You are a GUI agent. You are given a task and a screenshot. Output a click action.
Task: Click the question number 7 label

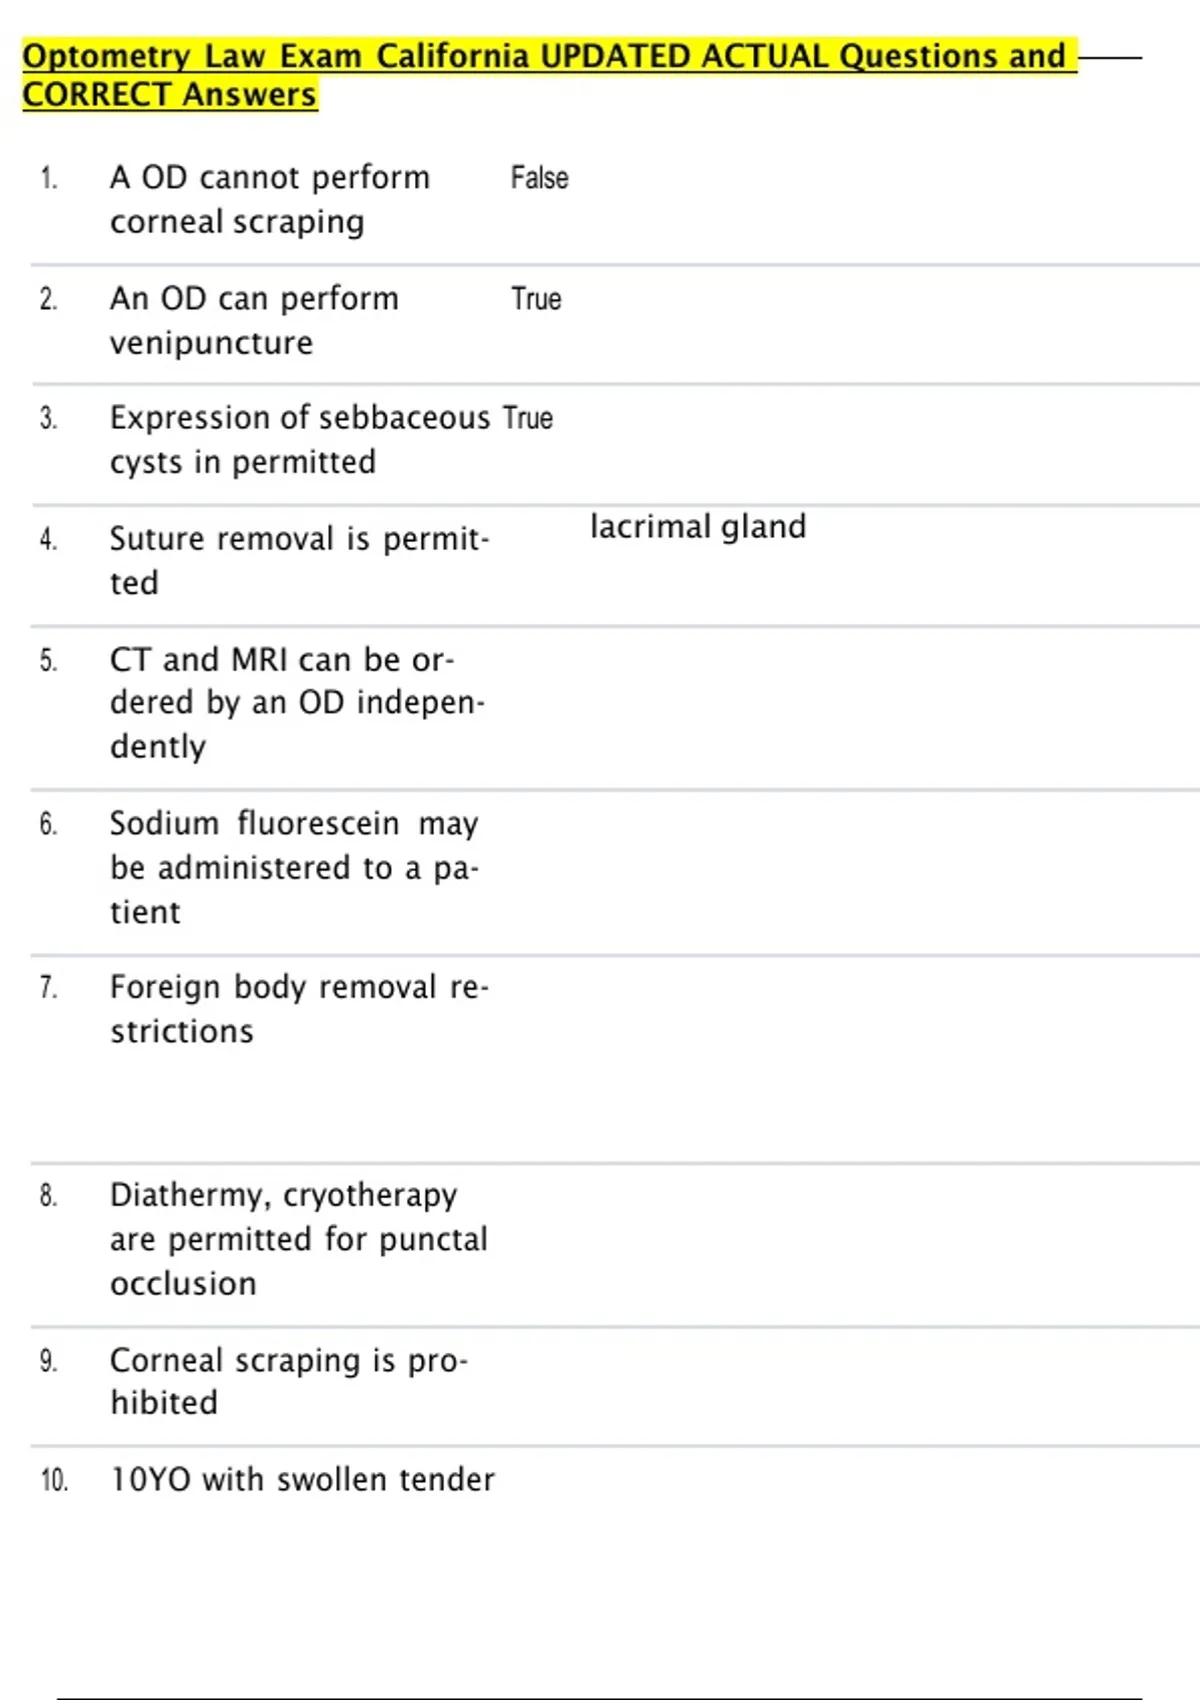click(x=48, y=988)
